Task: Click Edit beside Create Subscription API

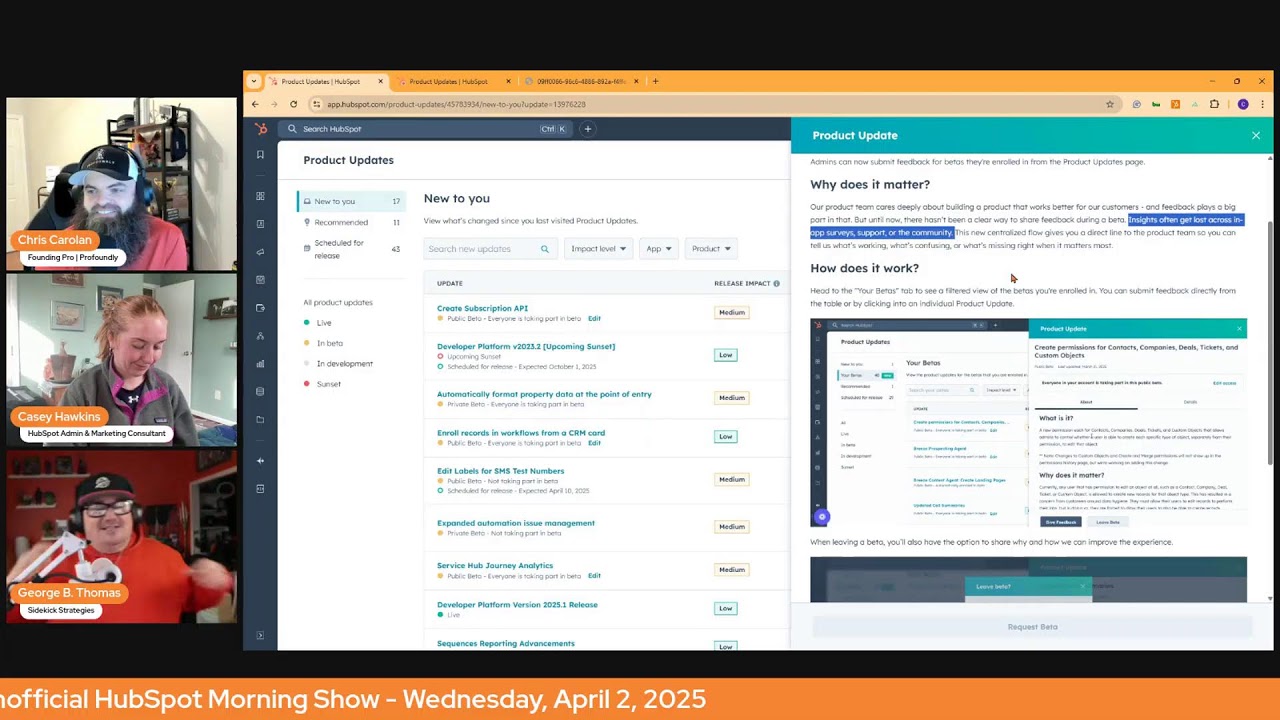Action: pos(594,319)
